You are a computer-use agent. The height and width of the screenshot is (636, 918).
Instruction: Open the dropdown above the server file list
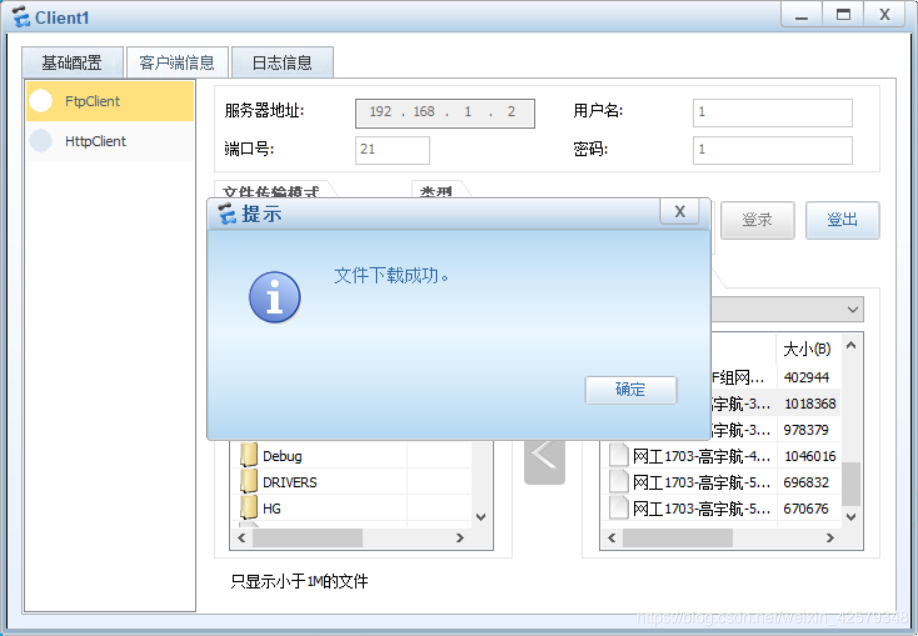[852, 310]
